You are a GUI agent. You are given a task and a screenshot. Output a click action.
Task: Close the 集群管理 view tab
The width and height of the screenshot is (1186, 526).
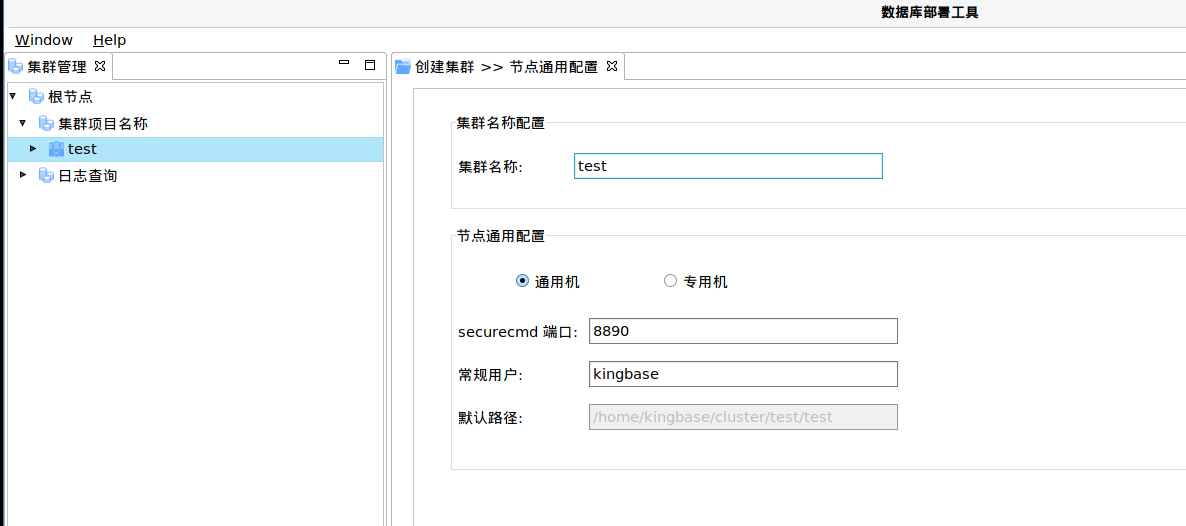[99, 66]
